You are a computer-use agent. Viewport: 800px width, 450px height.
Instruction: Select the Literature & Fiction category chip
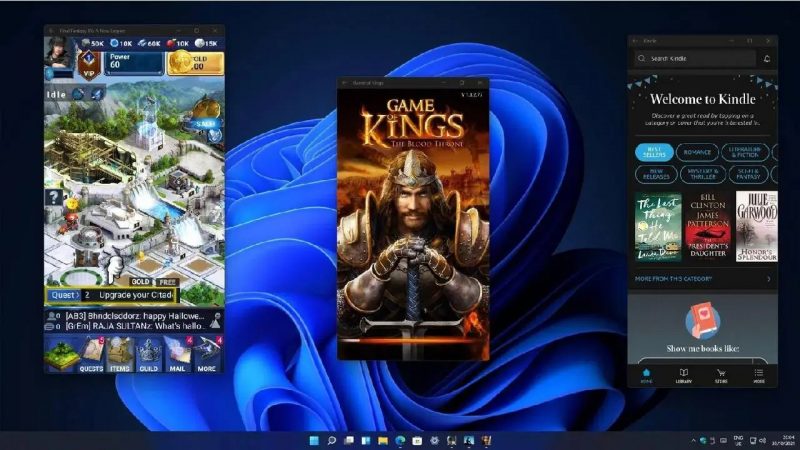coord(745,152)
